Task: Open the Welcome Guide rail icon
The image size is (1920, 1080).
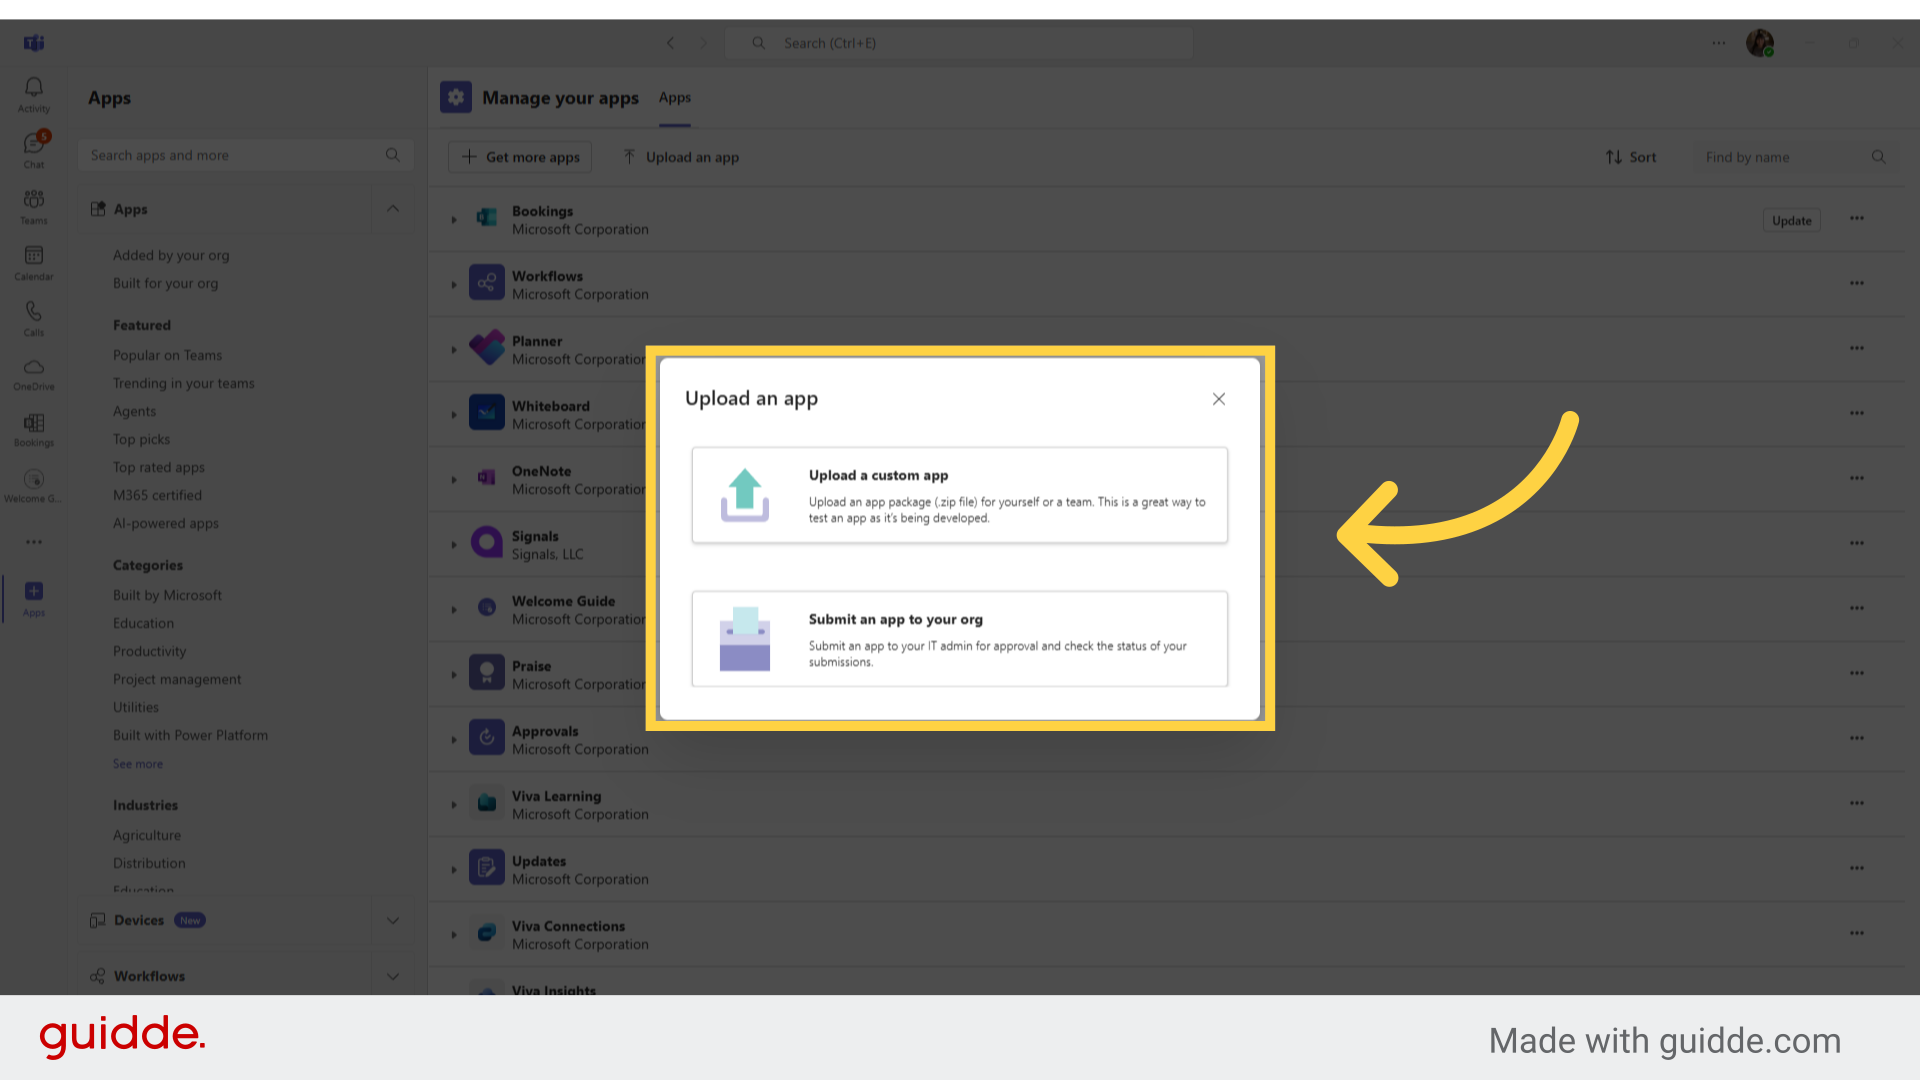Action: [33, 486]
